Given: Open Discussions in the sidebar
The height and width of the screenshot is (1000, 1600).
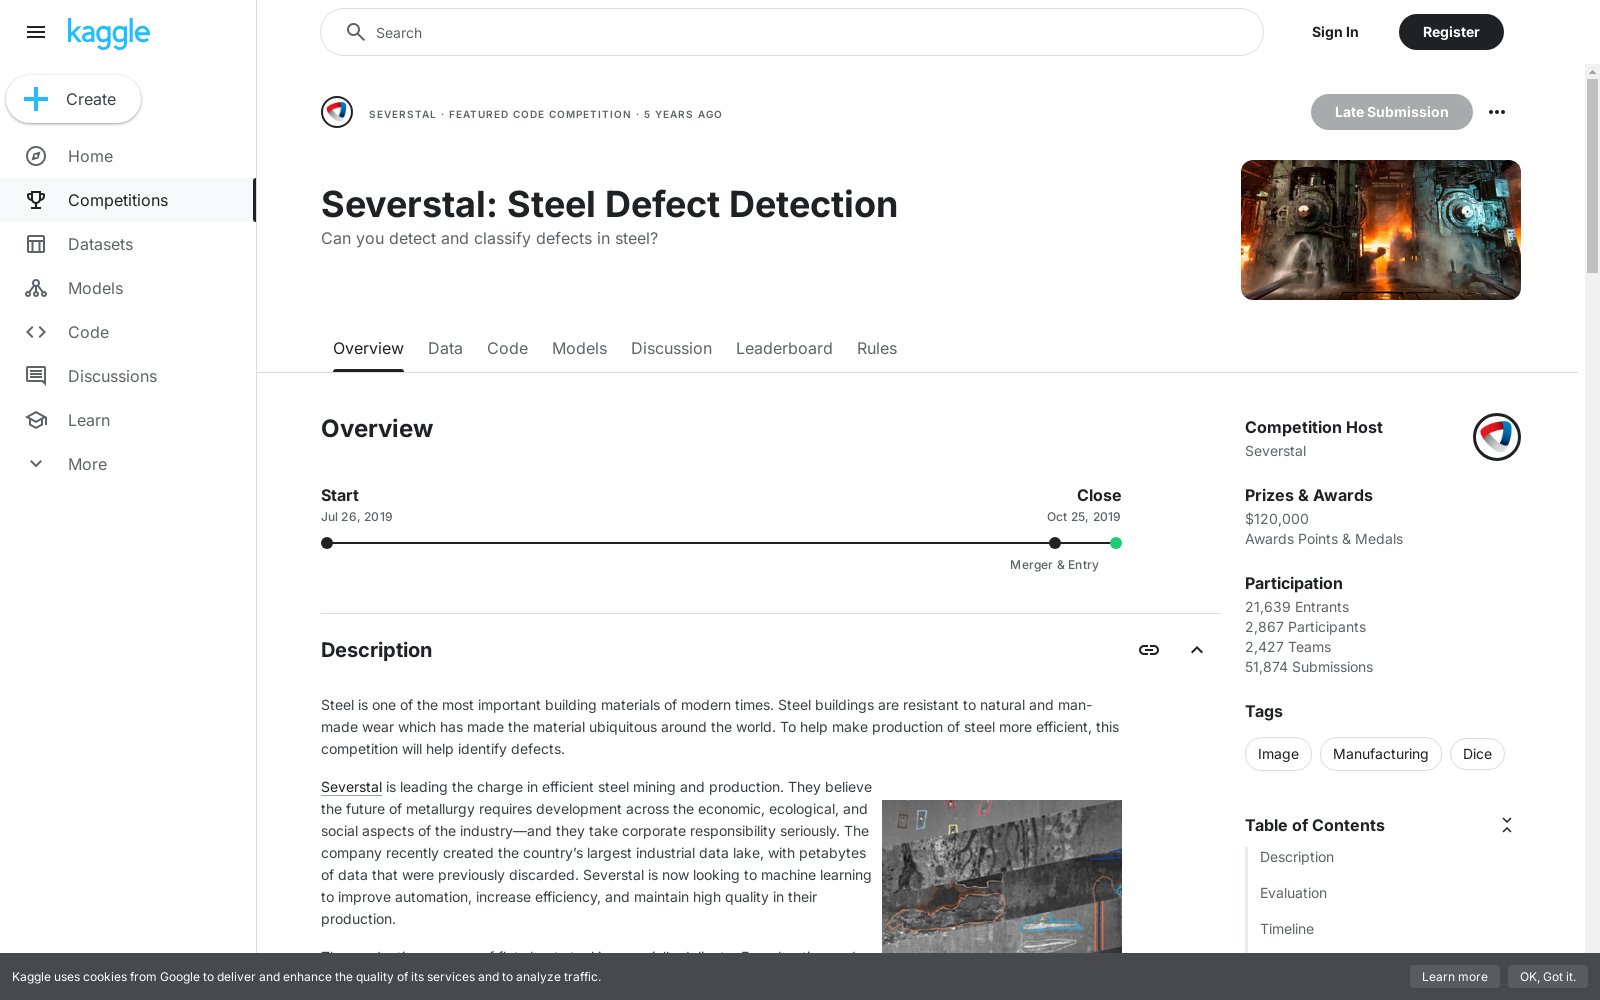Looking at the screenshot, I should (128, 376).
